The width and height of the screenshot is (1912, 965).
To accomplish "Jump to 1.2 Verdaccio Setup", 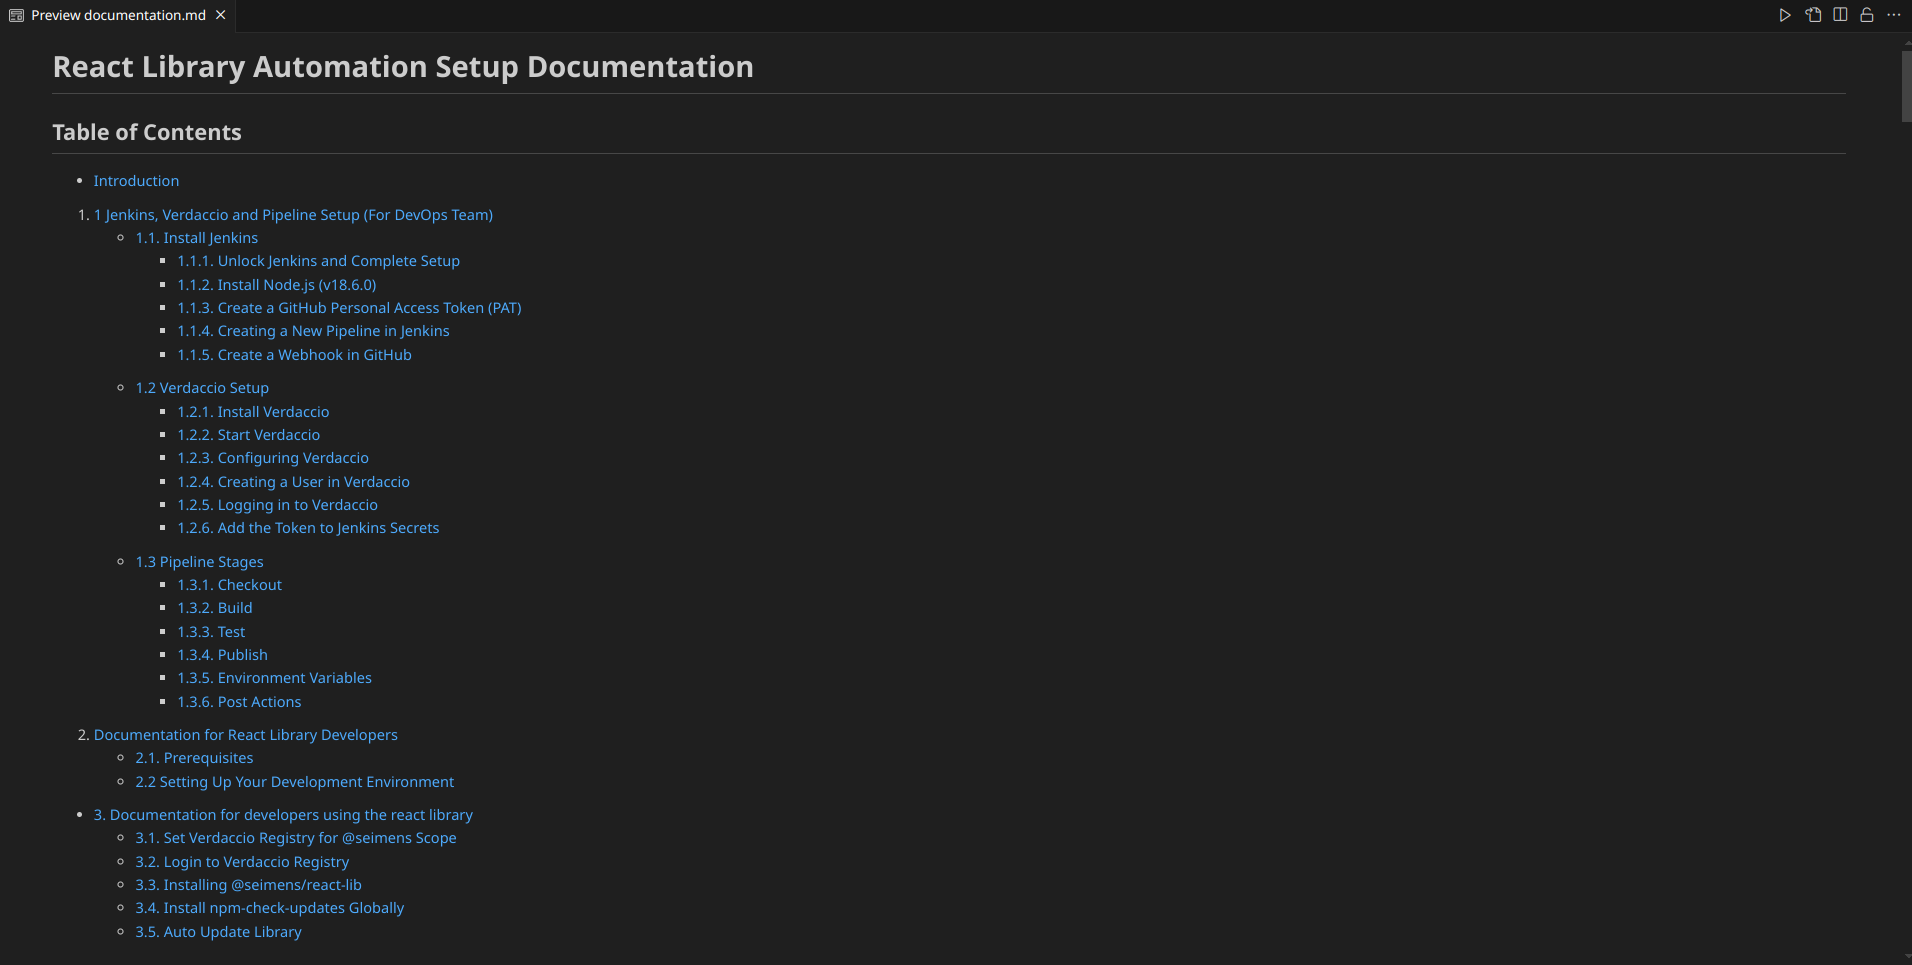I will tap(202, 388).
